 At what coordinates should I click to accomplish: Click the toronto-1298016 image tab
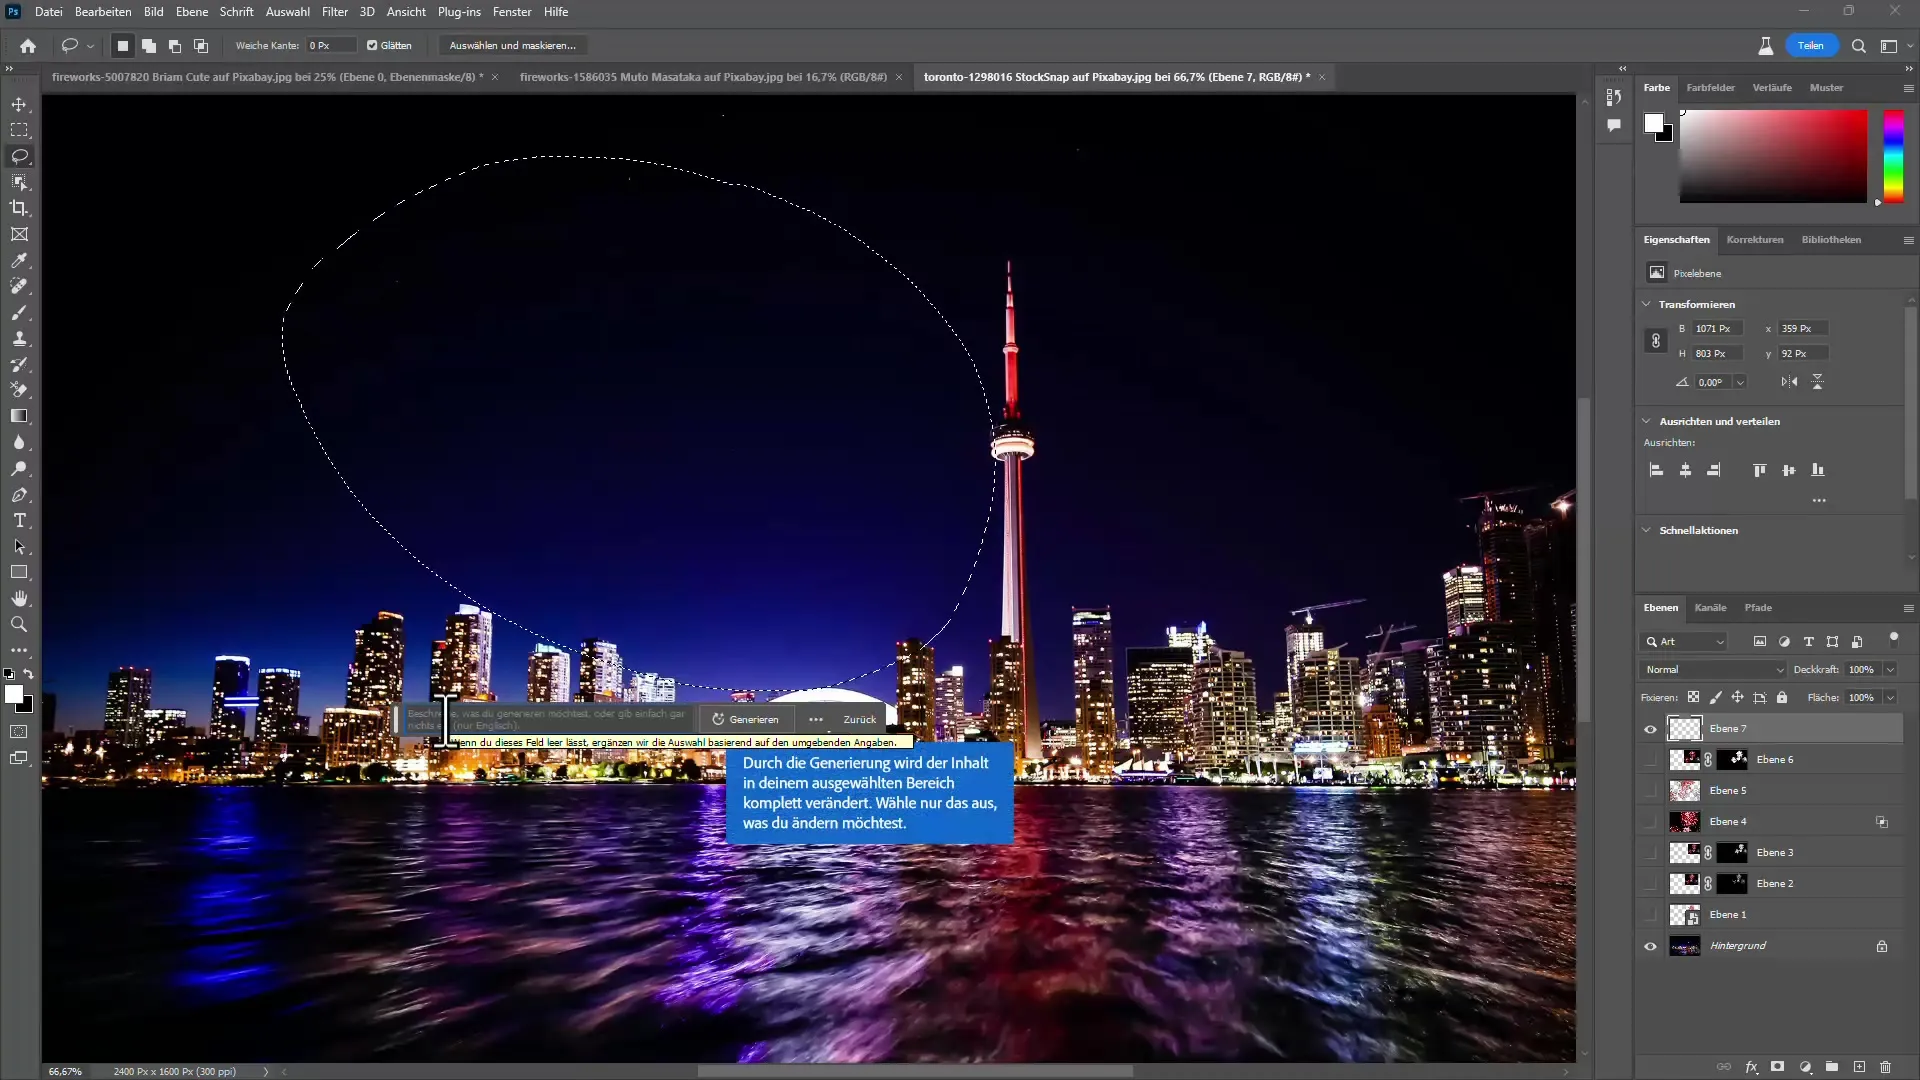click(1116, 76)
